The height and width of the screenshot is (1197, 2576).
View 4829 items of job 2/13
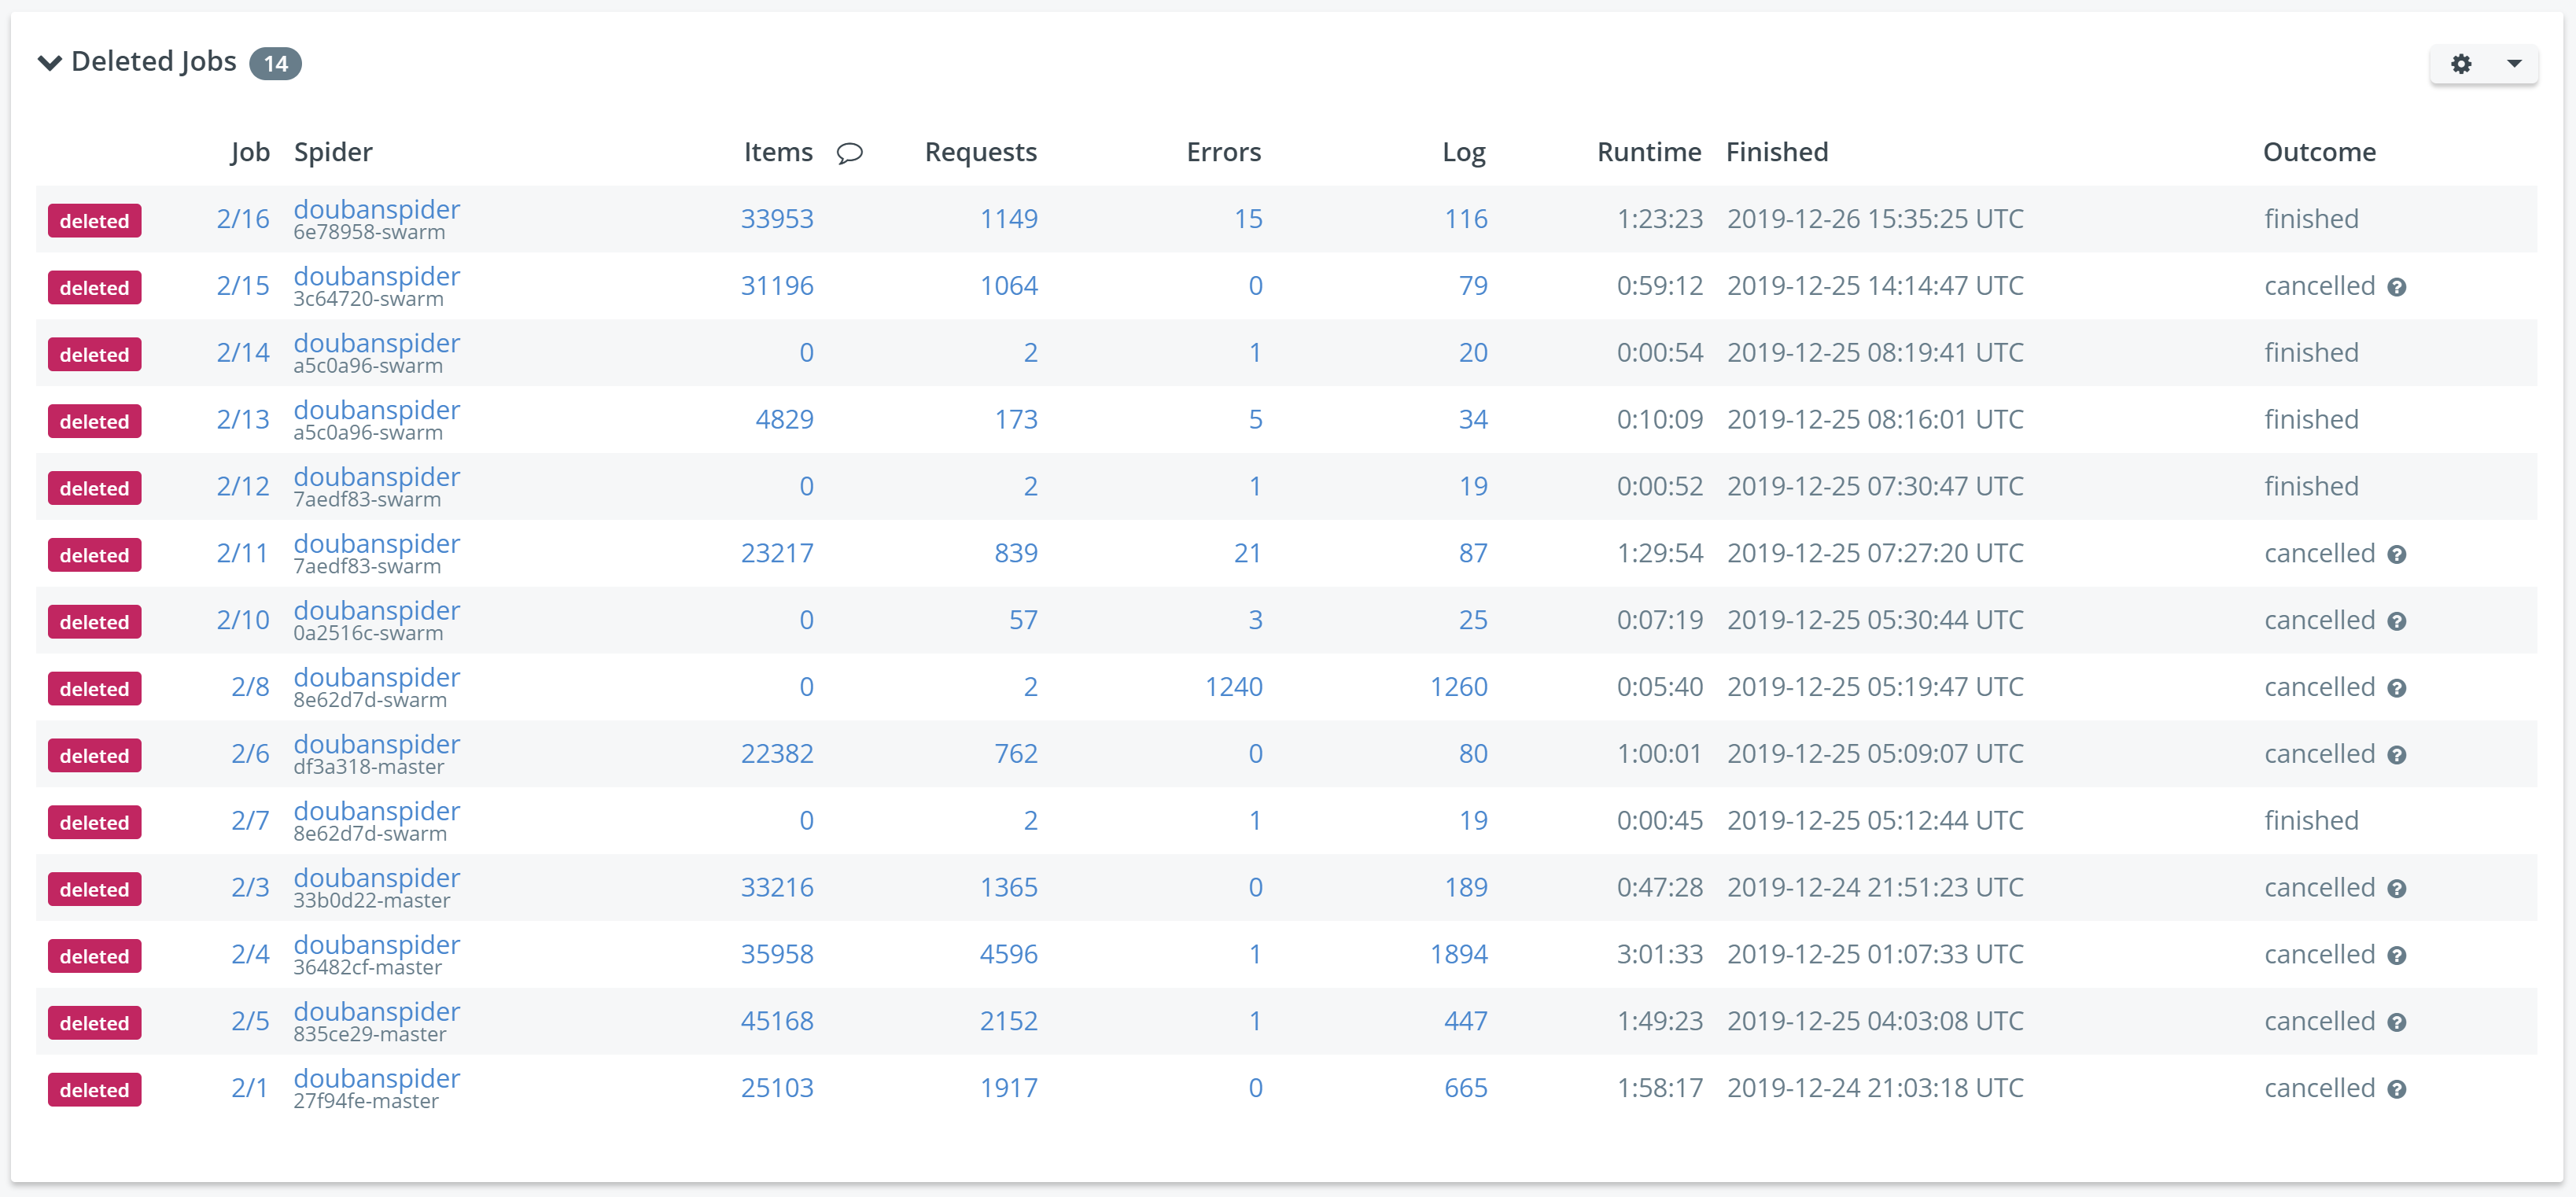coord(785,420)
